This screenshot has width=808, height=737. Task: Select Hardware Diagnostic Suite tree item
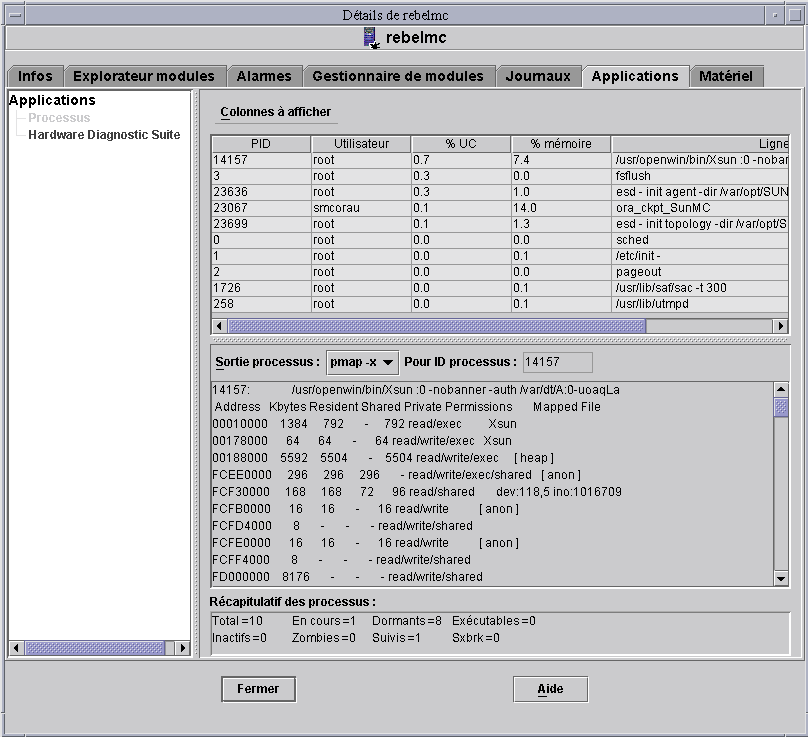pyautogui.click(x=104, y=135)
